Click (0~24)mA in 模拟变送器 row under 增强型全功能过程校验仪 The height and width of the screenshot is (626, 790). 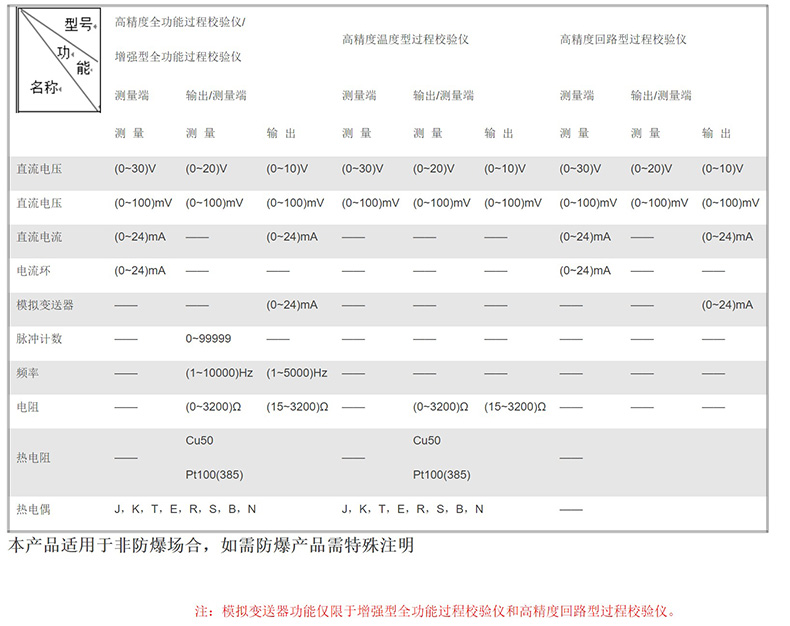click(292, 305)
